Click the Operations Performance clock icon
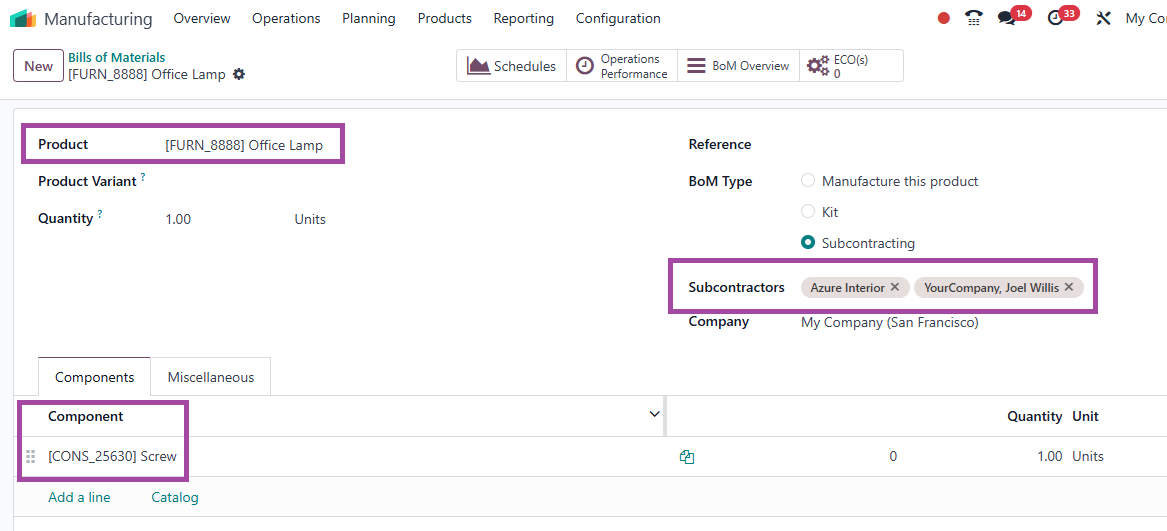The image size is (1167, 531). 586,66
